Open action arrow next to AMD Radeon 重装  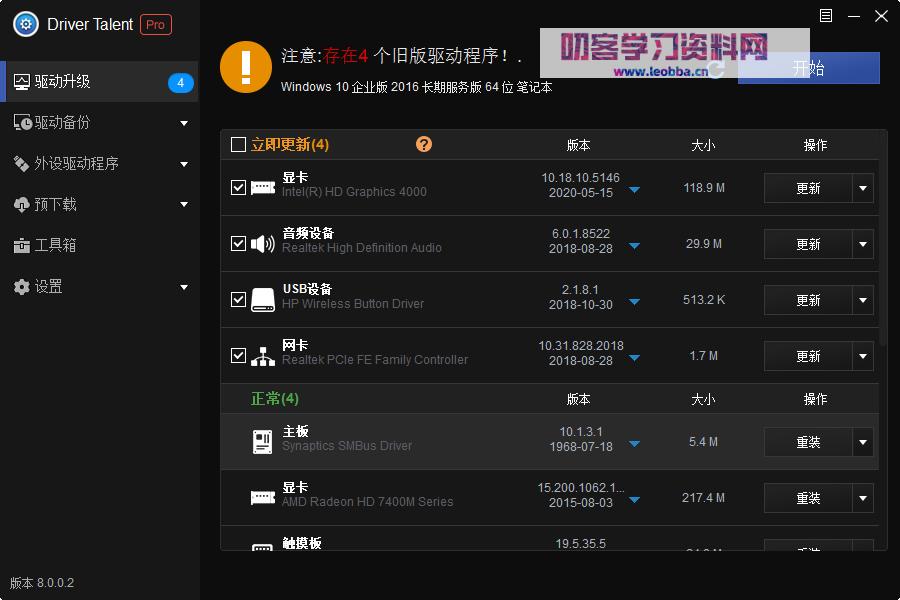(863, 498)
